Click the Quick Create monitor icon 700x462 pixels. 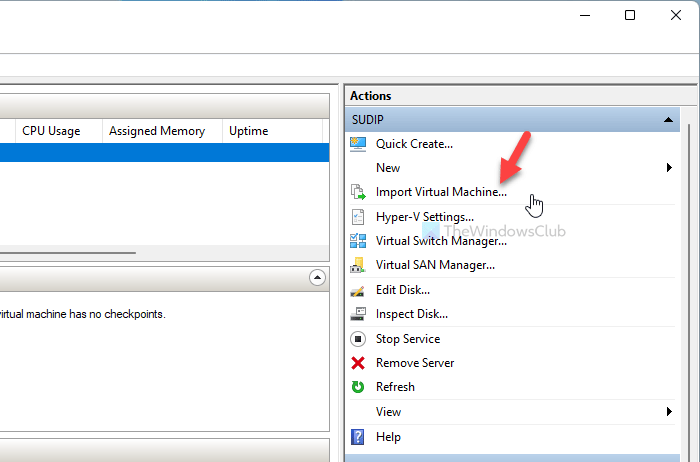(x=359, y=144)
